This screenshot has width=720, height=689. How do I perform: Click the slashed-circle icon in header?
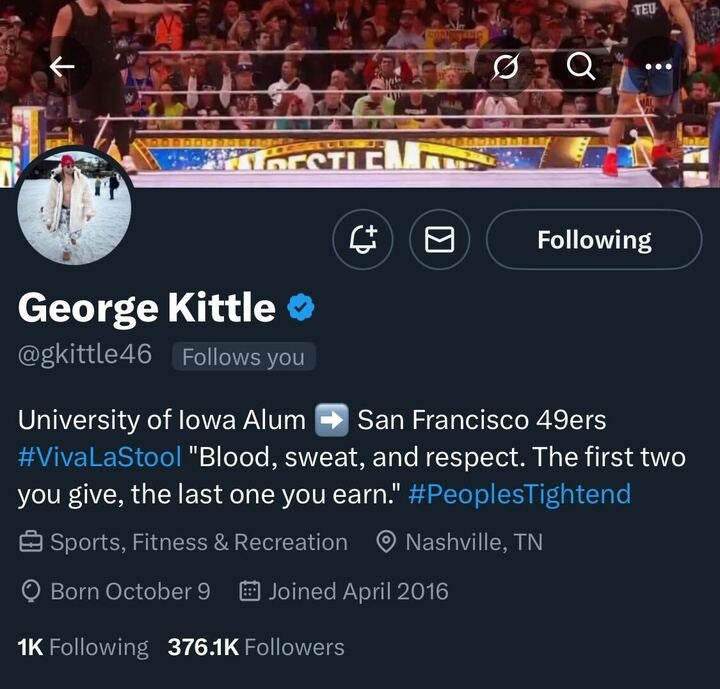coord(508,66)
